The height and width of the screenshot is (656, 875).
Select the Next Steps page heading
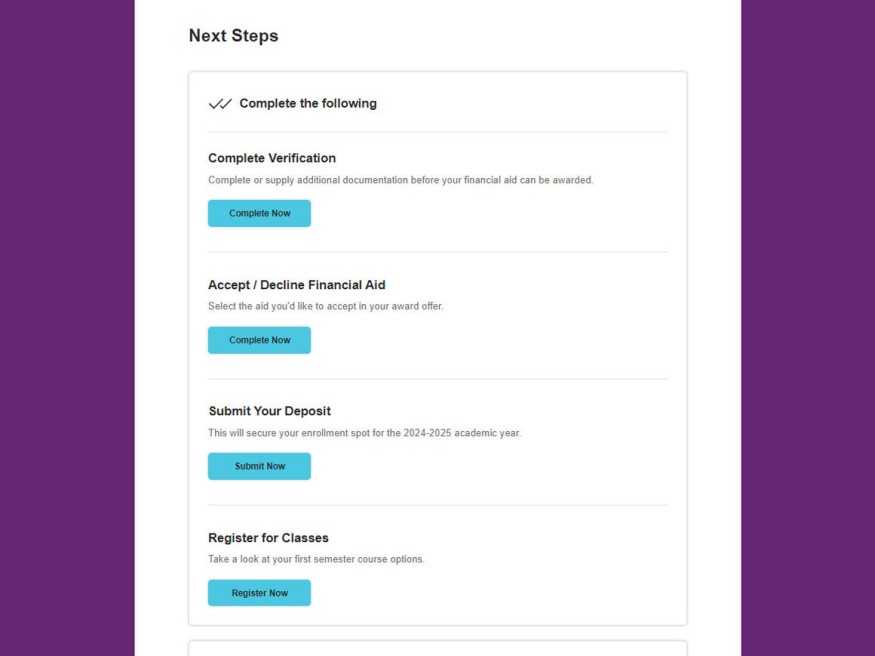click(233, 36)
